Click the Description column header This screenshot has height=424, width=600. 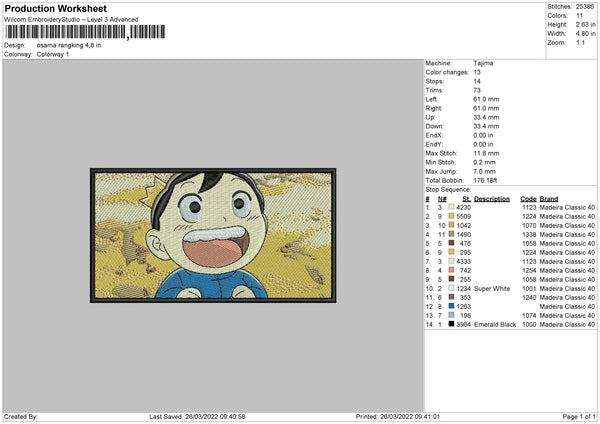492,199
